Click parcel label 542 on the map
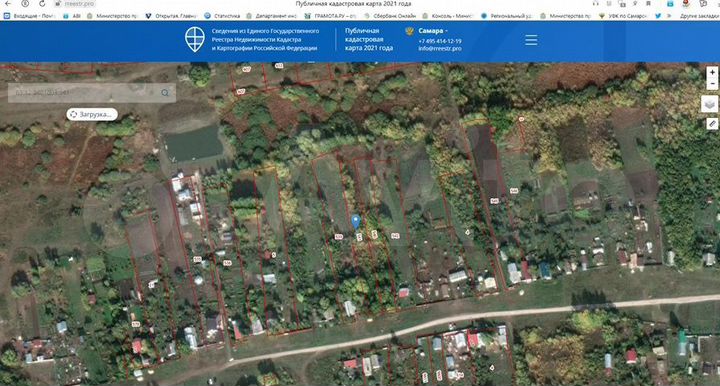The width and height of the screenshot is (720, 386). [395, 235]
